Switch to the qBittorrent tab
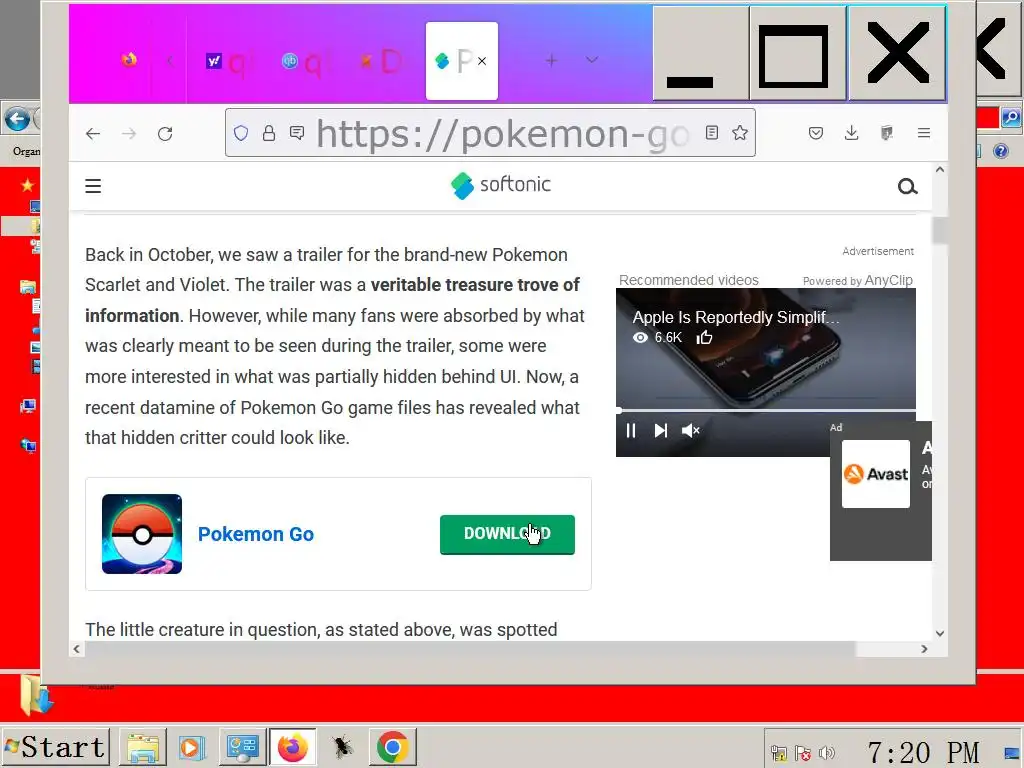The height and width of the screenshot is (768, 1024). pyautogui.click(x=302, y=61)
